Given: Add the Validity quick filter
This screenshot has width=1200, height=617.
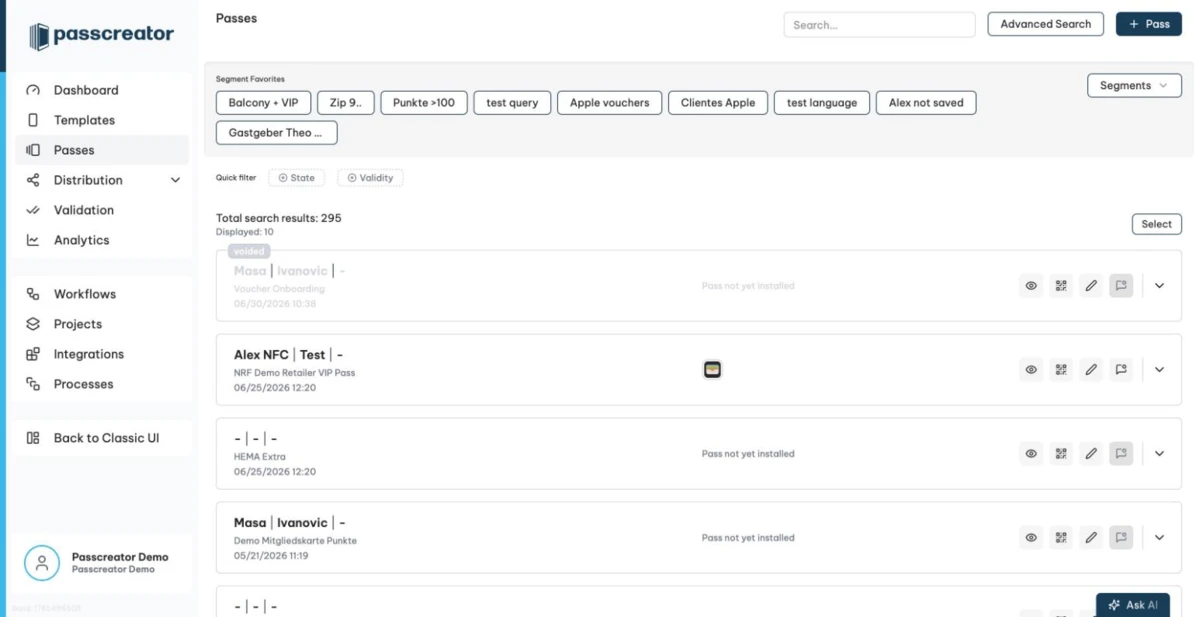Looking at the screenshot, I should click(x=370, y=178).
